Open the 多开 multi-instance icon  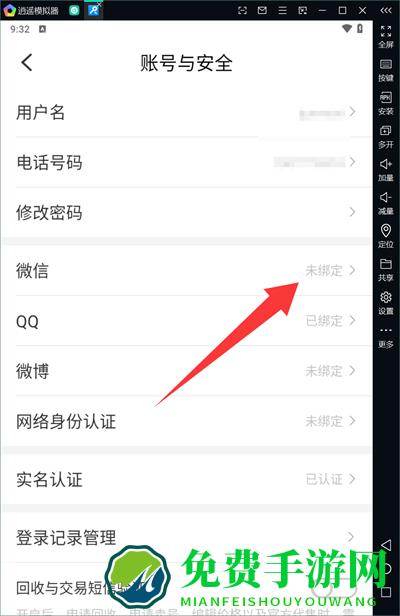385,131
